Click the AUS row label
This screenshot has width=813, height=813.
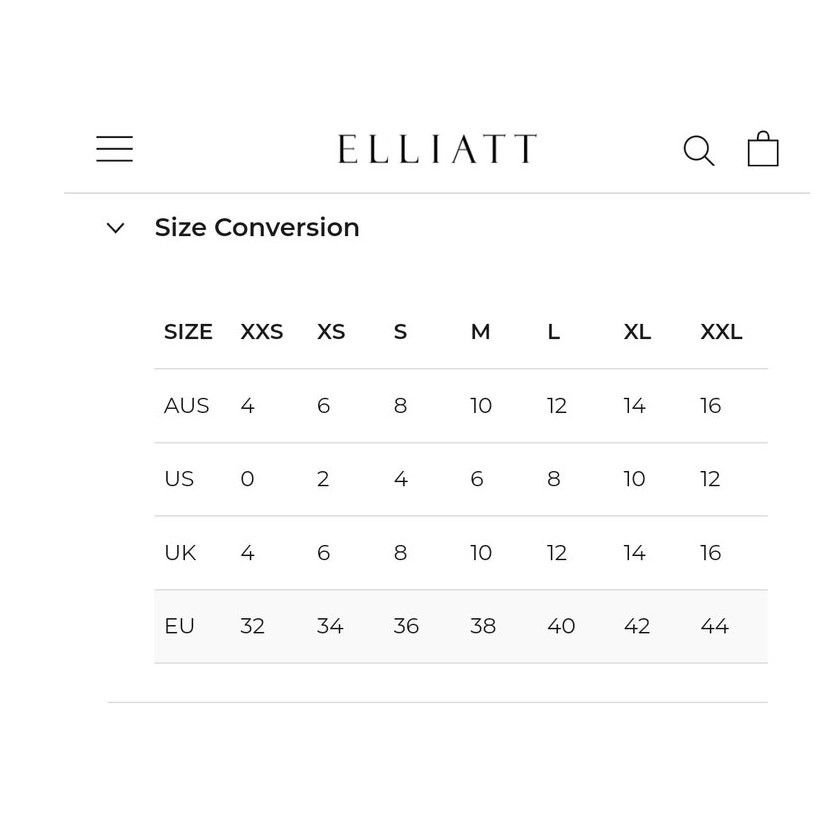[186, 405]
